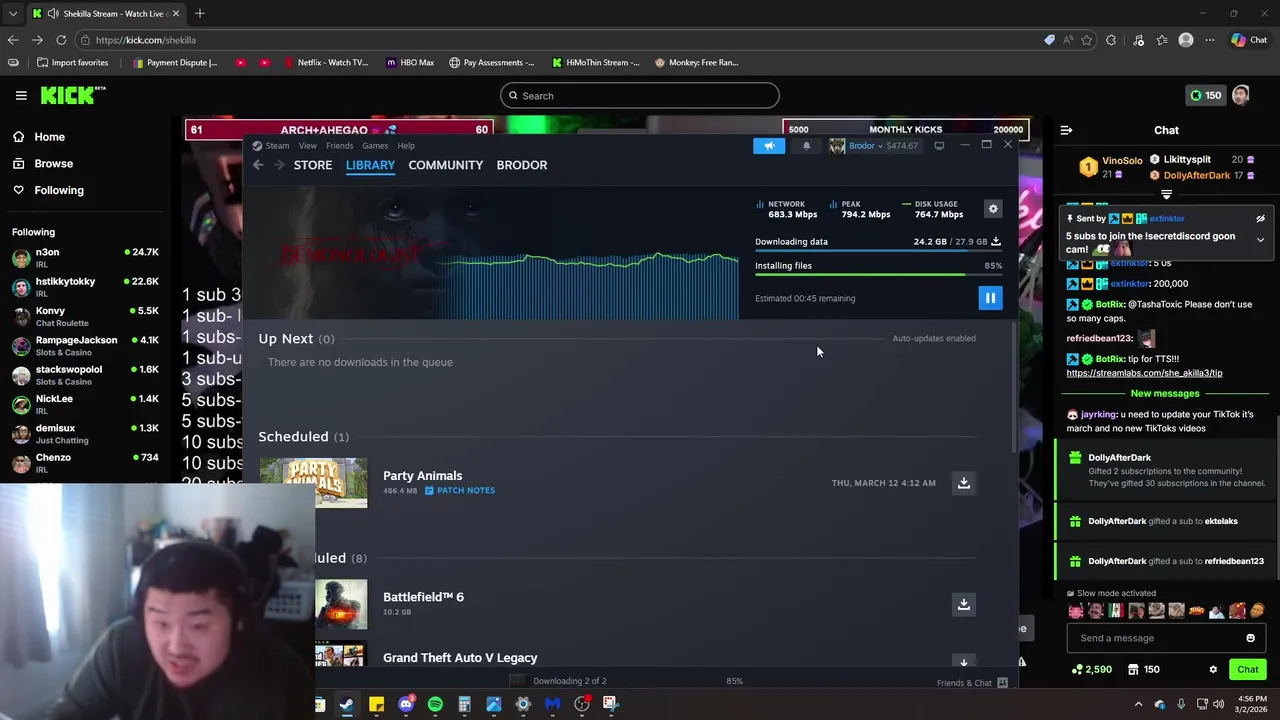Go back in Steam navigation

coord(258,165)
